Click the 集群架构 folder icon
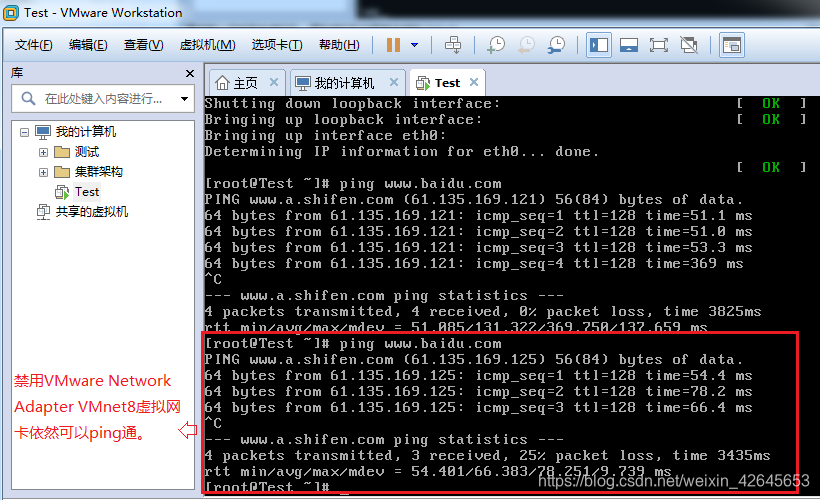 (x=62, y=172)
